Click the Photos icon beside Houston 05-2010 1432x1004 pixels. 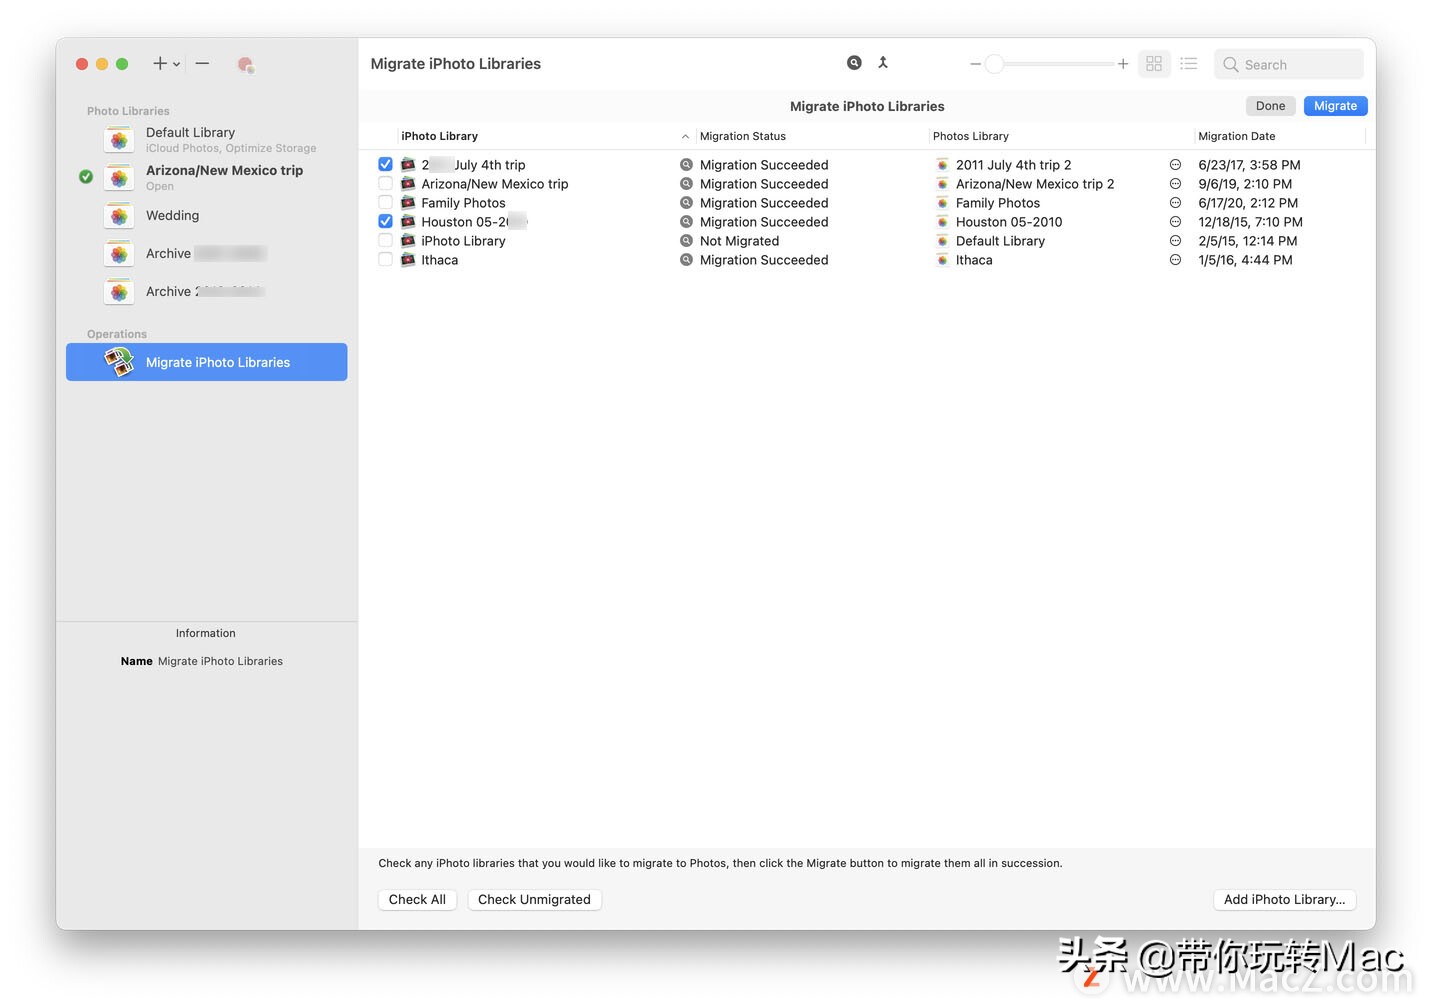tap(942, 221)
